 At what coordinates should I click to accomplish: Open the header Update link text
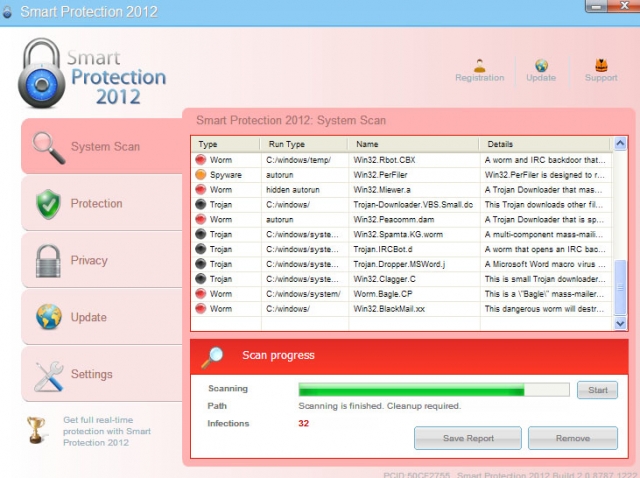[x=541, y=78]
